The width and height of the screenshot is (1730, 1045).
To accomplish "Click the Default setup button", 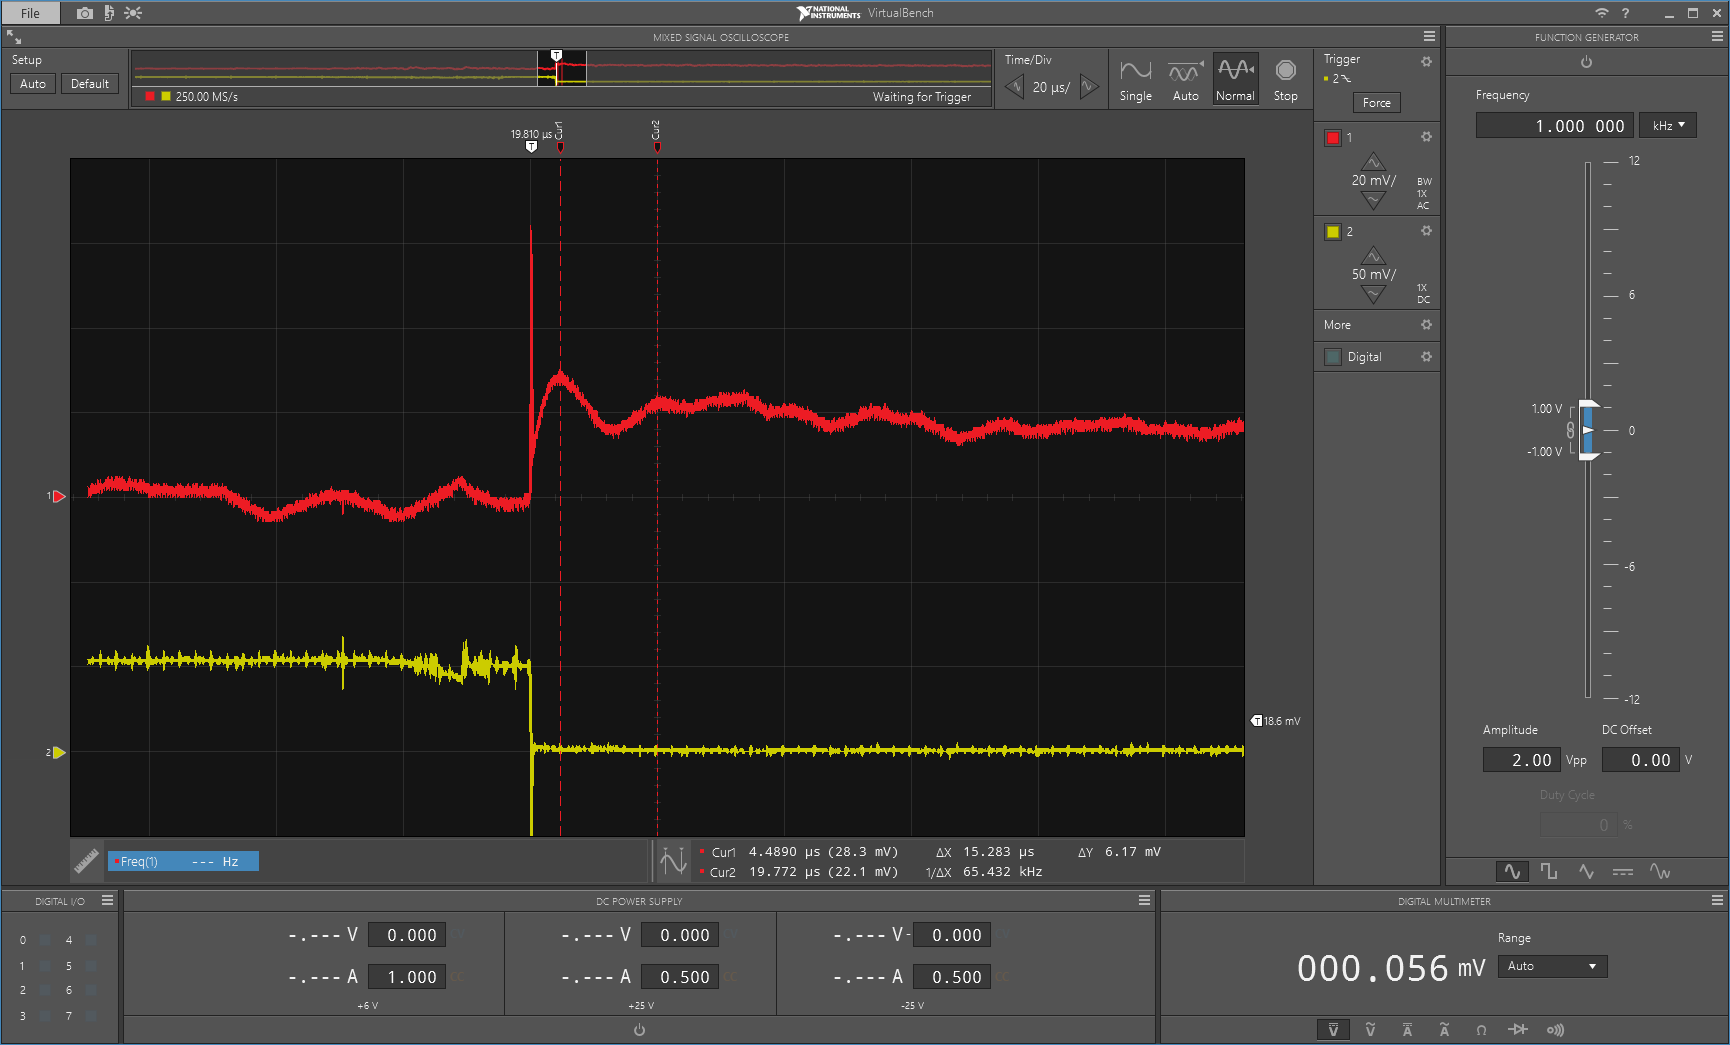I will point(90,84).
